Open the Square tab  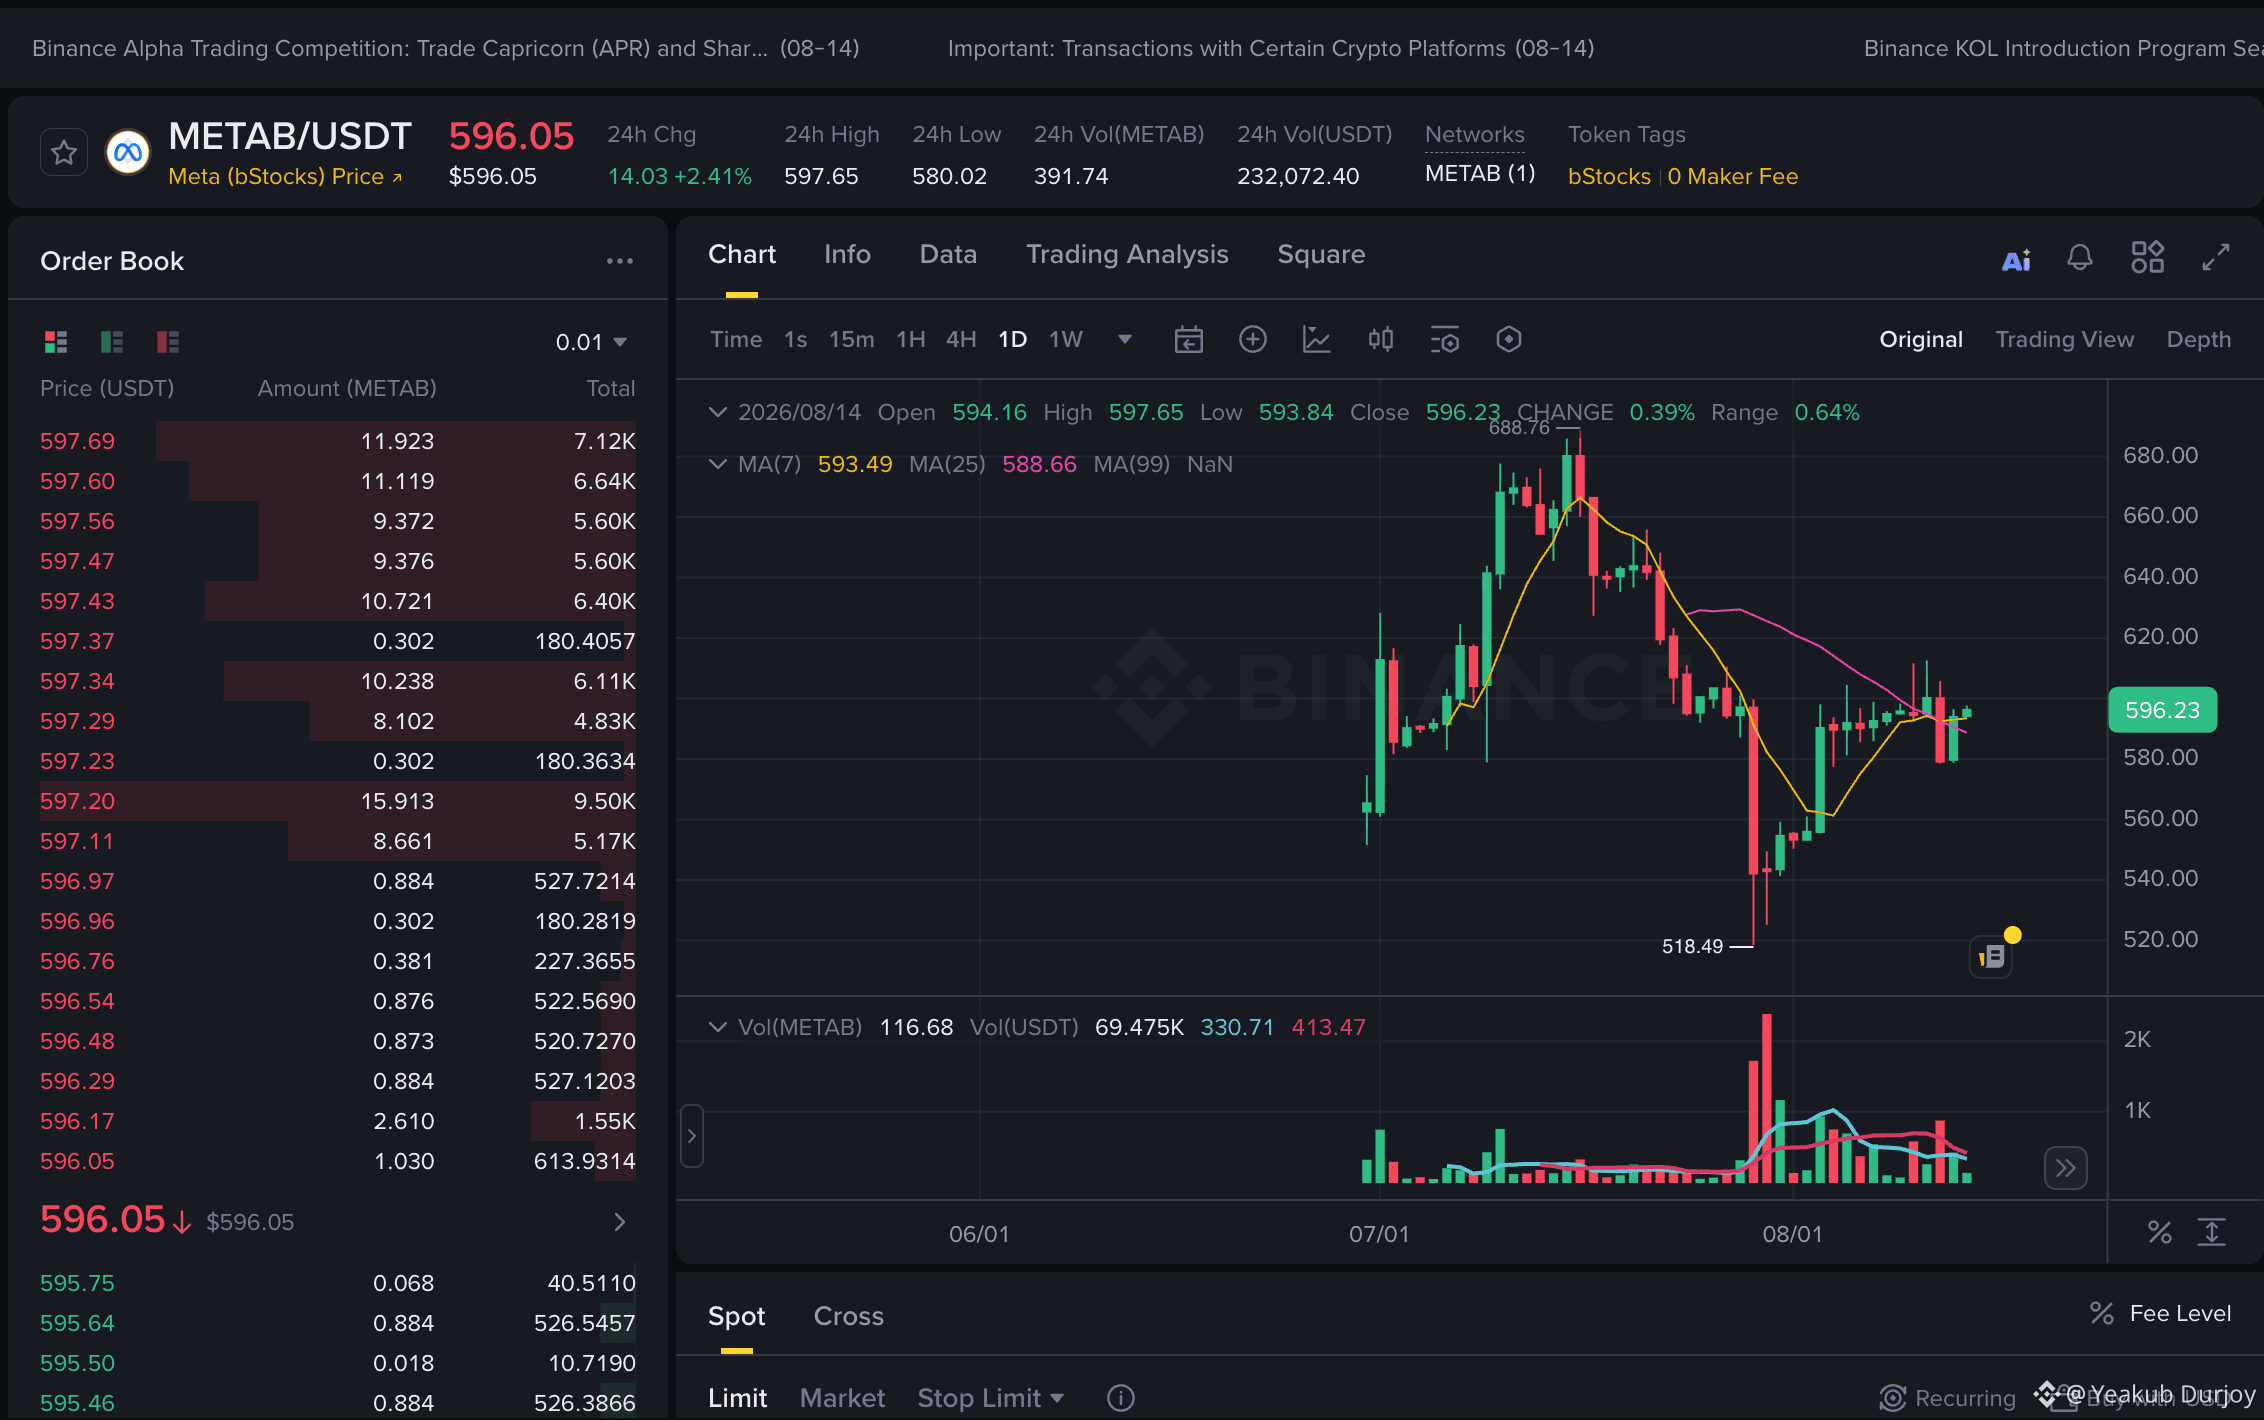tap(1321, 255)
